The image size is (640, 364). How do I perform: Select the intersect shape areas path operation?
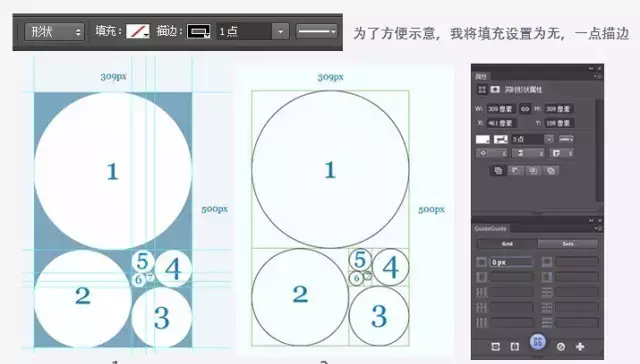[533, 171]
